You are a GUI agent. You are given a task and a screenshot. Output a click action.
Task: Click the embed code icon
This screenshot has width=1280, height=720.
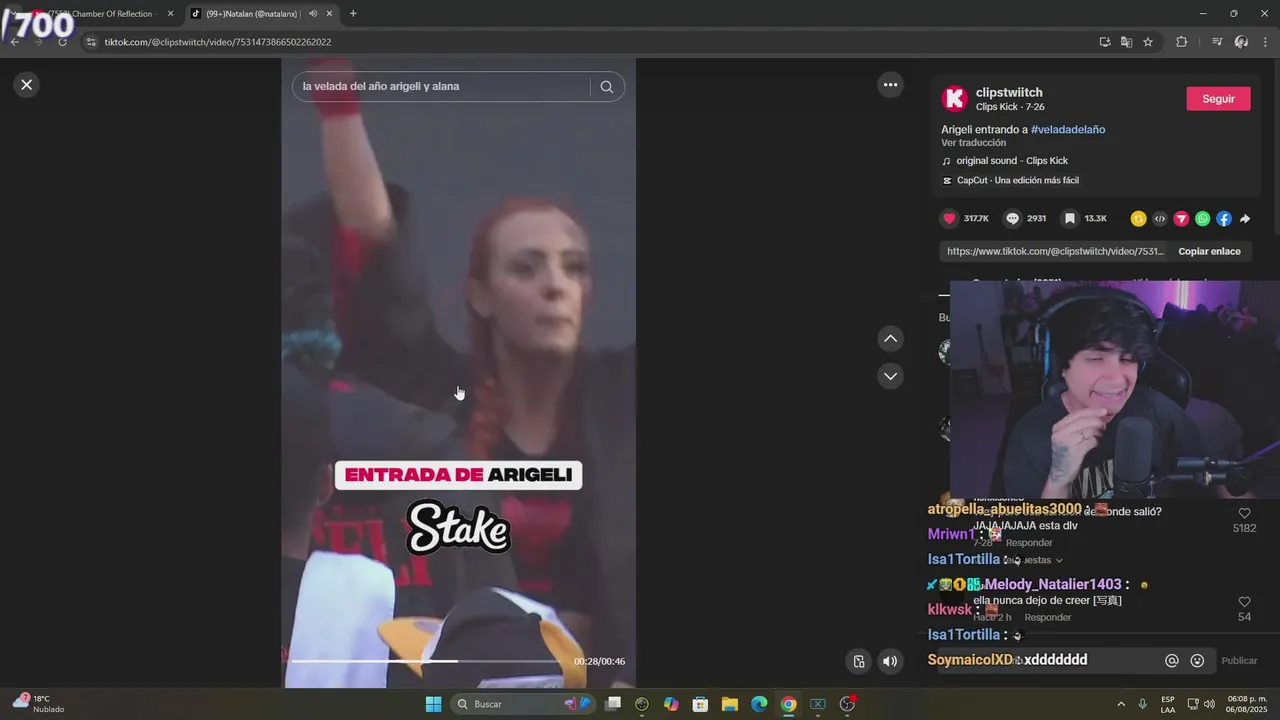point(1160,219)
